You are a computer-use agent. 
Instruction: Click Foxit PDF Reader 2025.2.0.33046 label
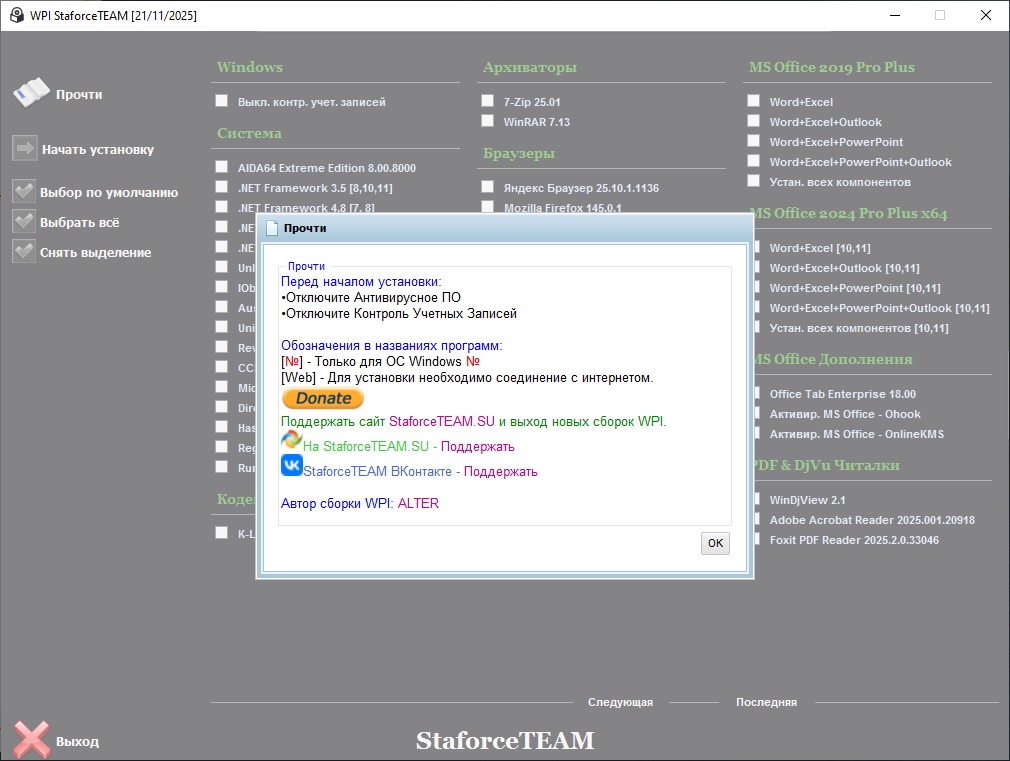854,540
